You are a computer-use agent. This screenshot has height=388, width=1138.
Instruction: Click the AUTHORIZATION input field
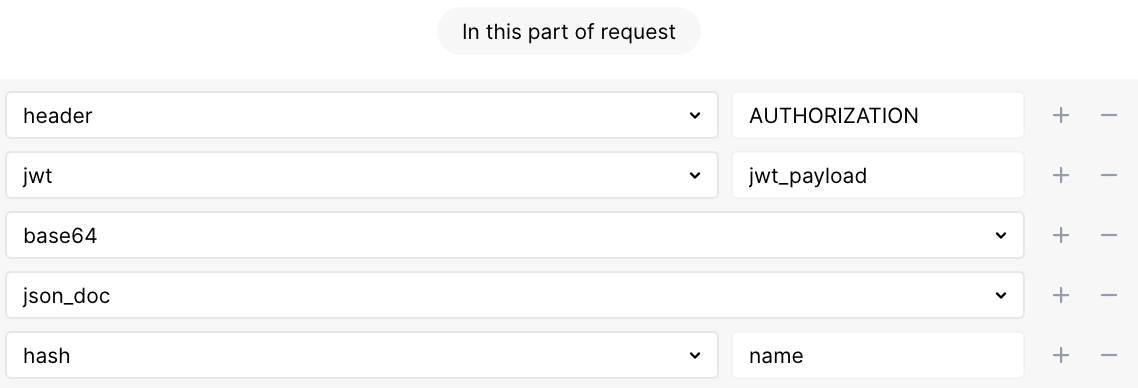877,115
